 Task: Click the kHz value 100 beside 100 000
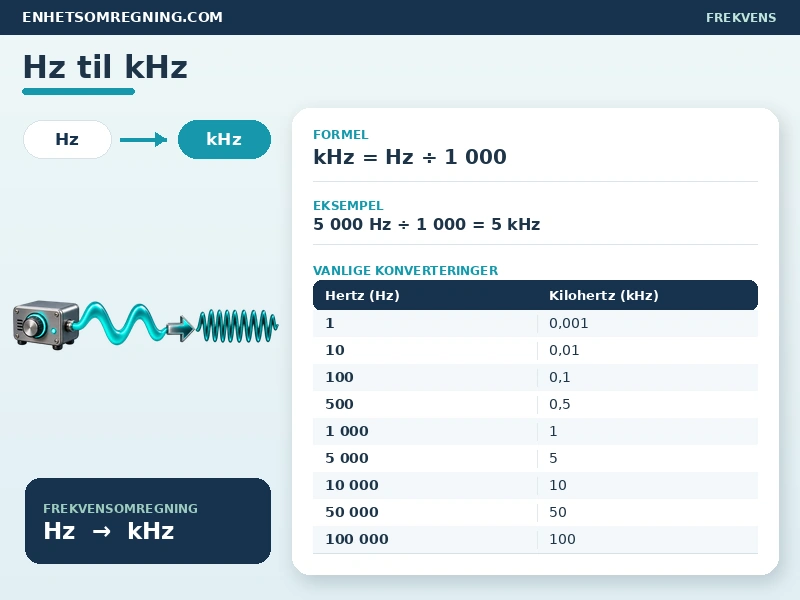(x=562, y=540)
